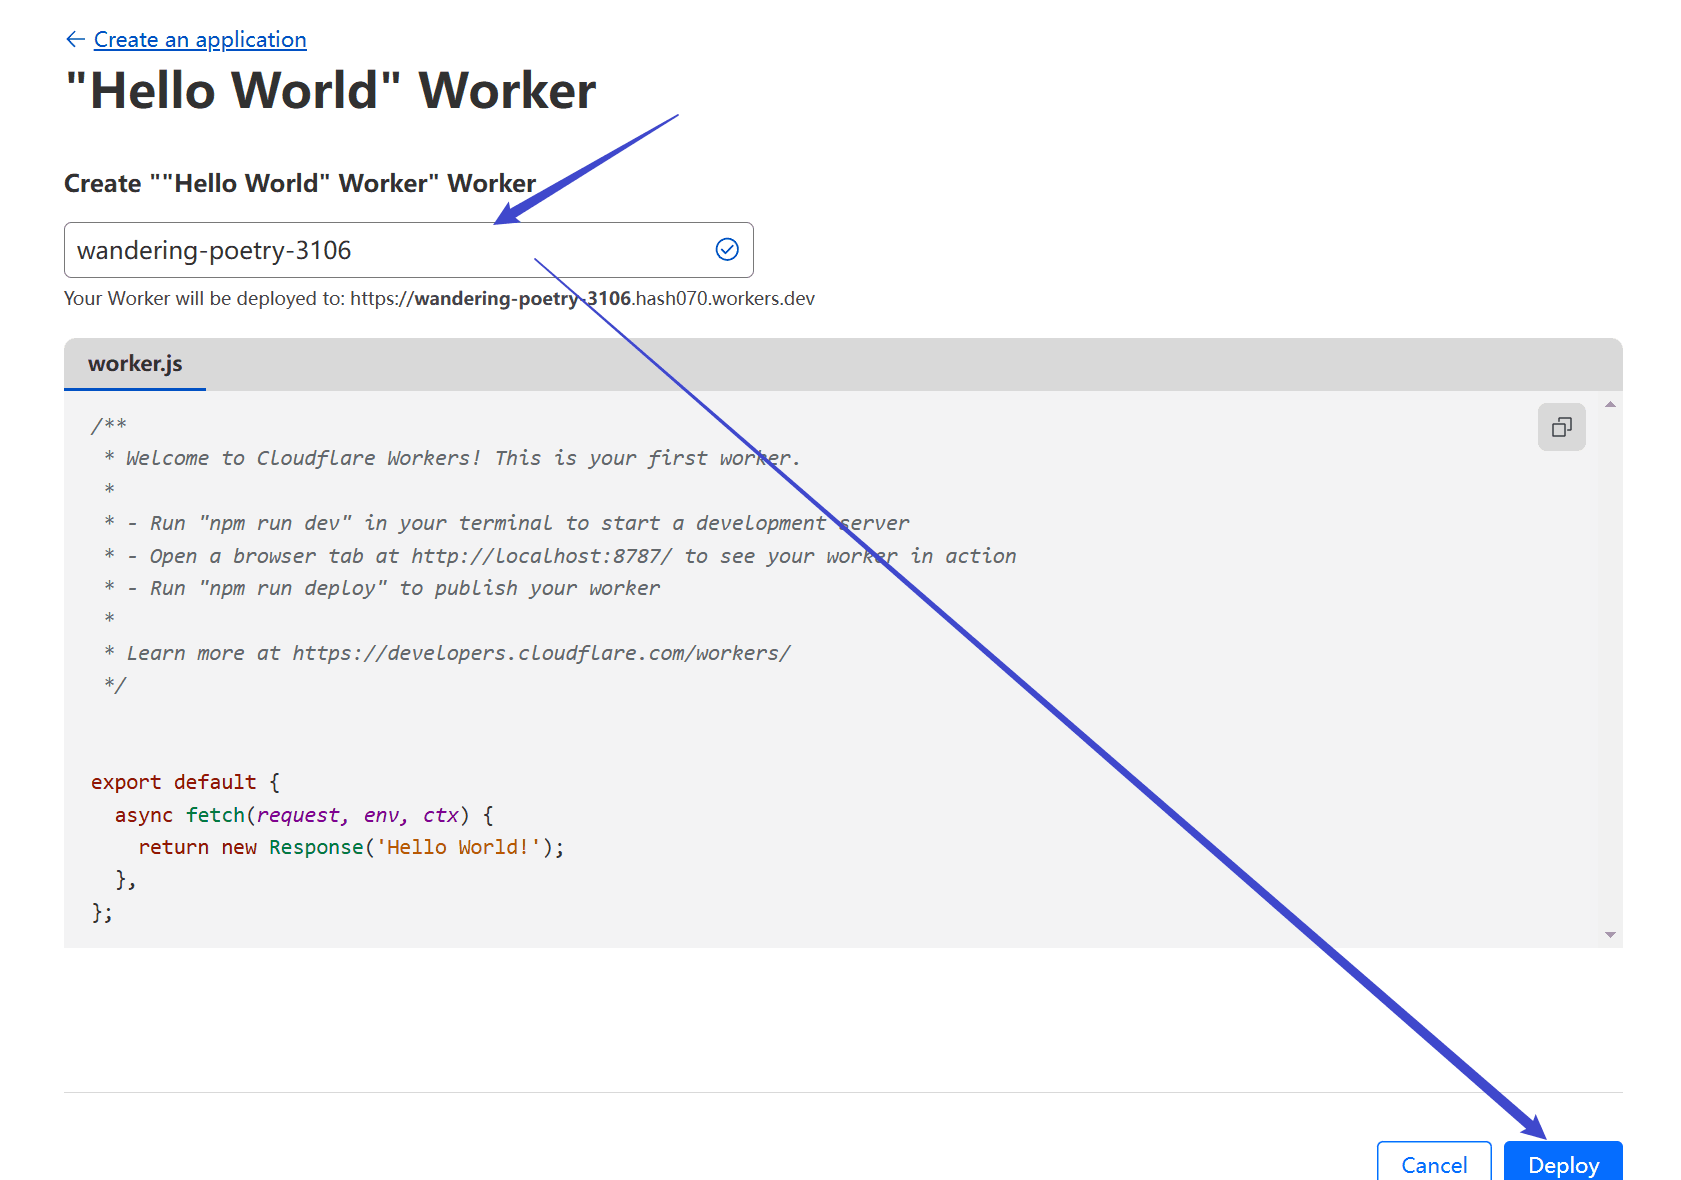
Task: Click the export default code line
Action: [185, 782]
